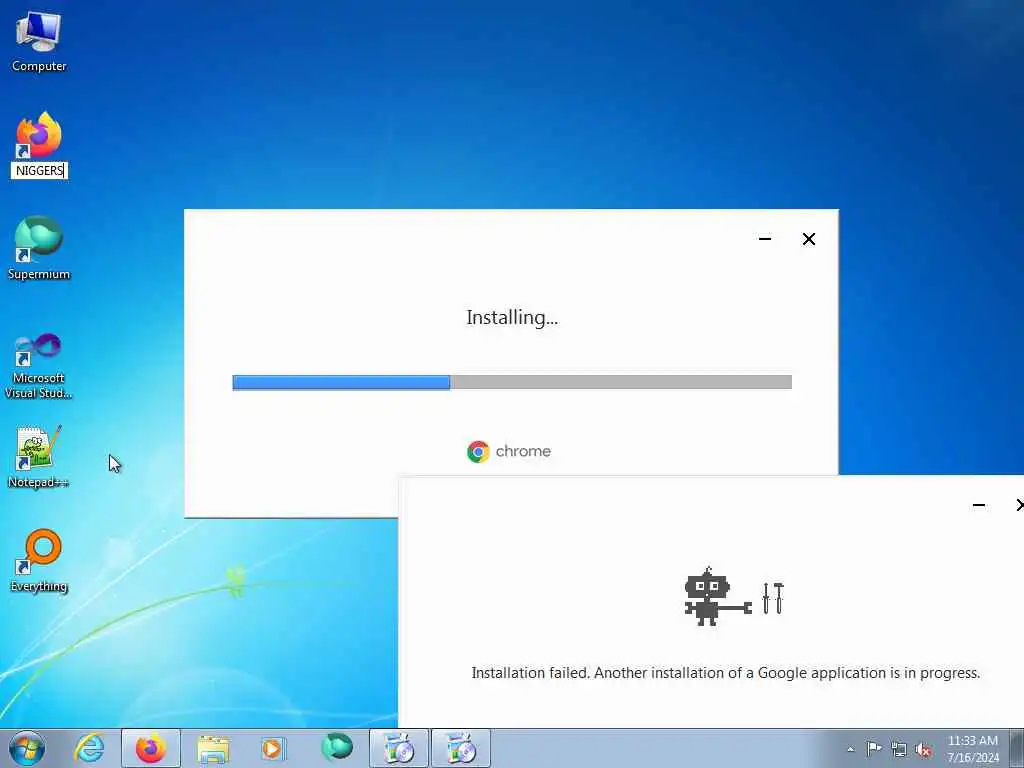Open the Action Center flag icon
The height and width of the screenshot is (768, 1024).
click(874, 749)
